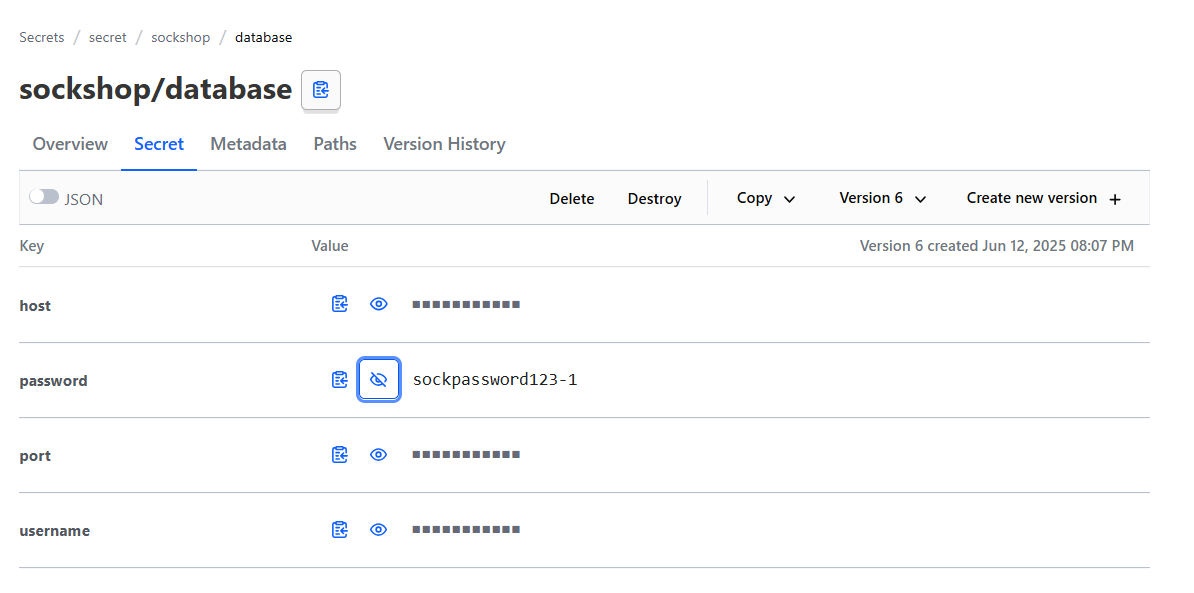
Task: Toggle the JSON view switch
Action: coord(44,198)
